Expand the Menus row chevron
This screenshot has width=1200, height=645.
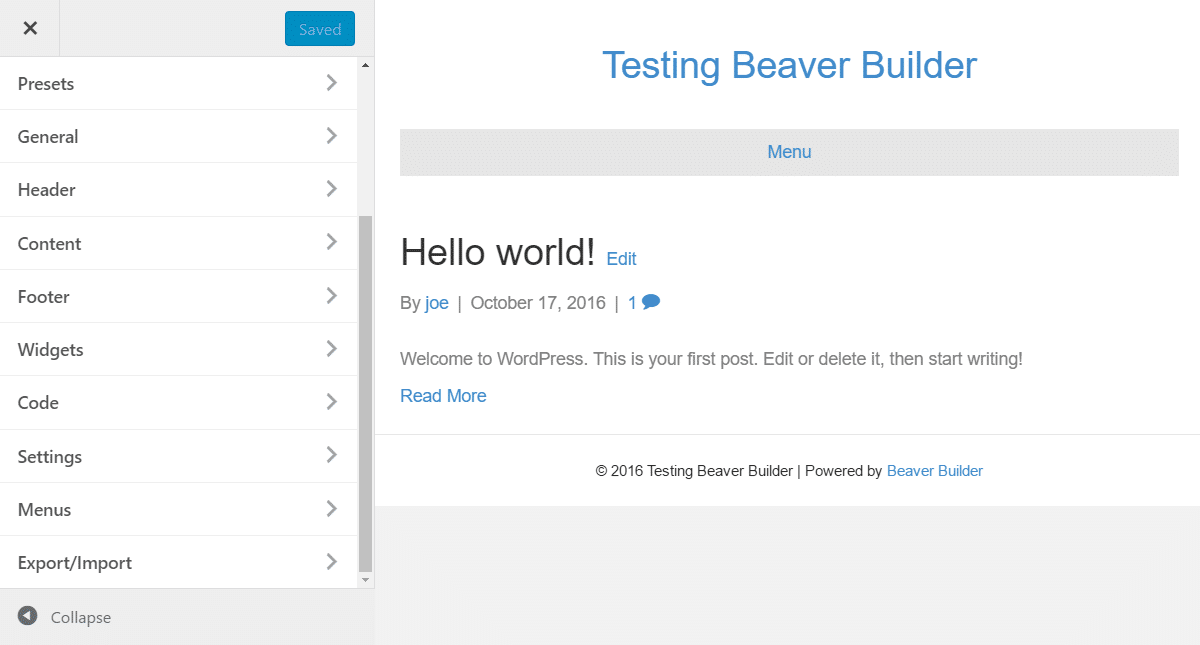point(332,509)
